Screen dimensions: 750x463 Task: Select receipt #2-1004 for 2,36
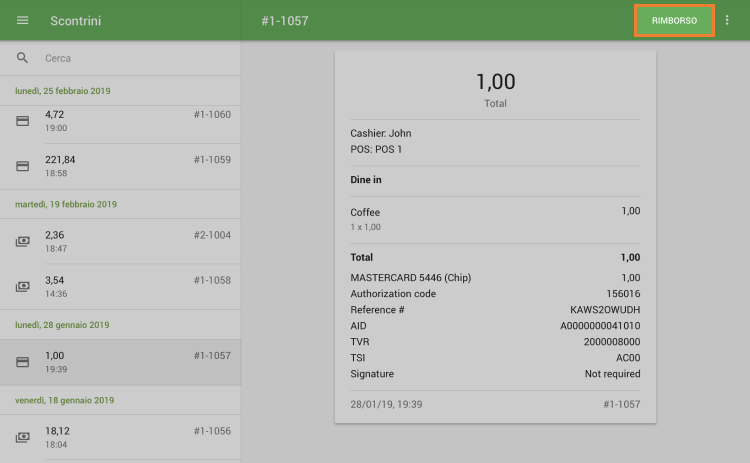(130, 241)
